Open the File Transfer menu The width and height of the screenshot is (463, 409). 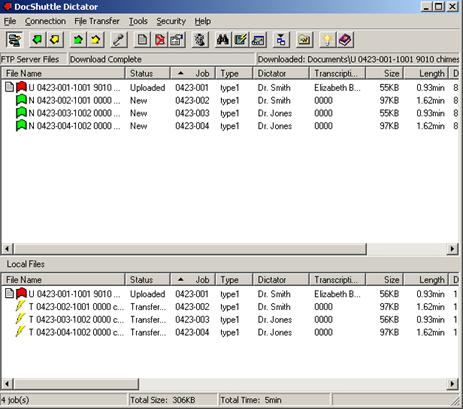click(x=97, y=21)
